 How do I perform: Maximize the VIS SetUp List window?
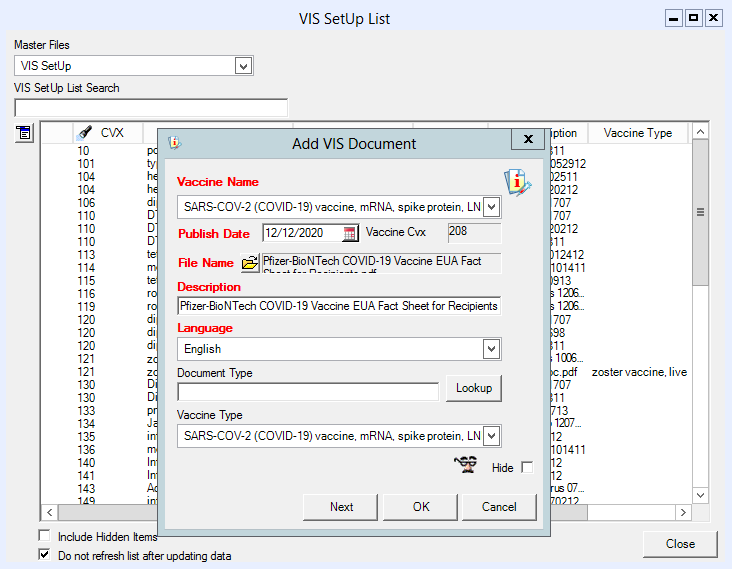[694, 18]
